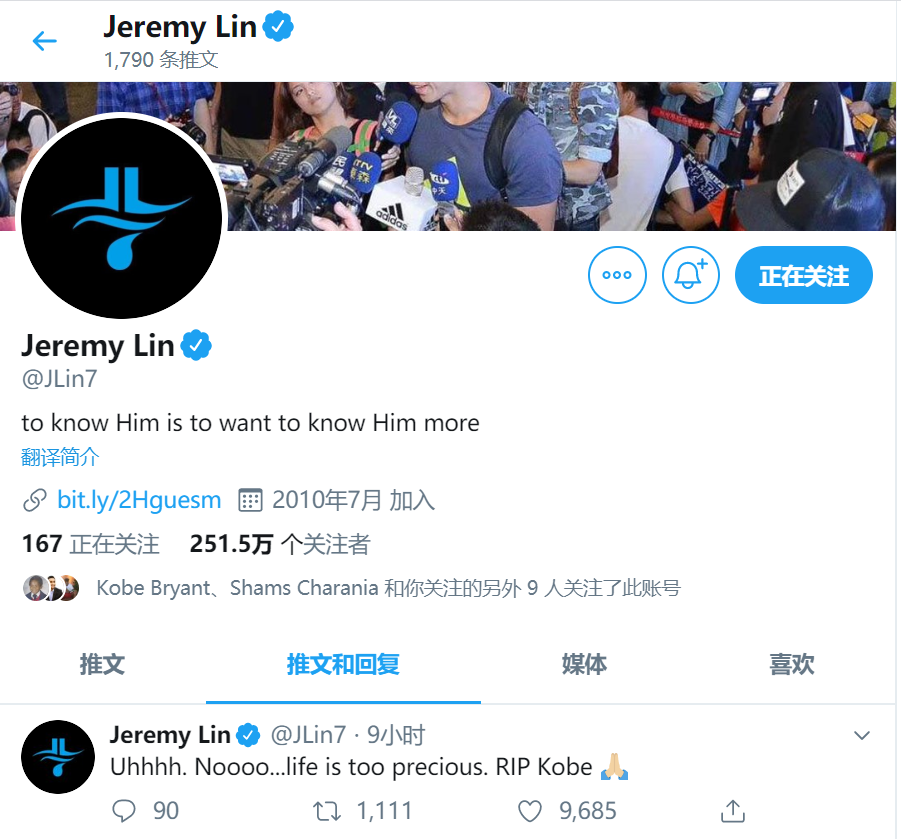Open the 167 正在关注 following list

click(91, 544)
